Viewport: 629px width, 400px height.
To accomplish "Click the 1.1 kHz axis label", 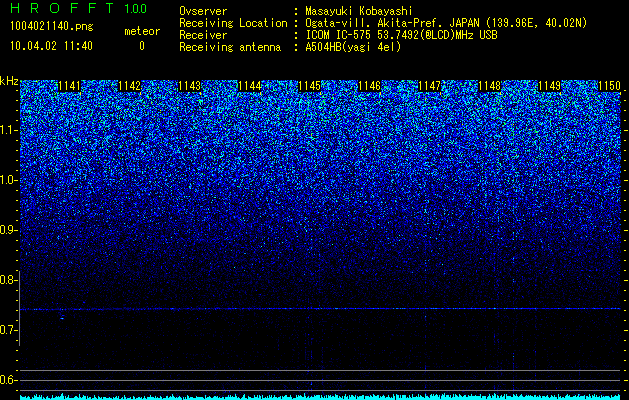I will [8, 130].
